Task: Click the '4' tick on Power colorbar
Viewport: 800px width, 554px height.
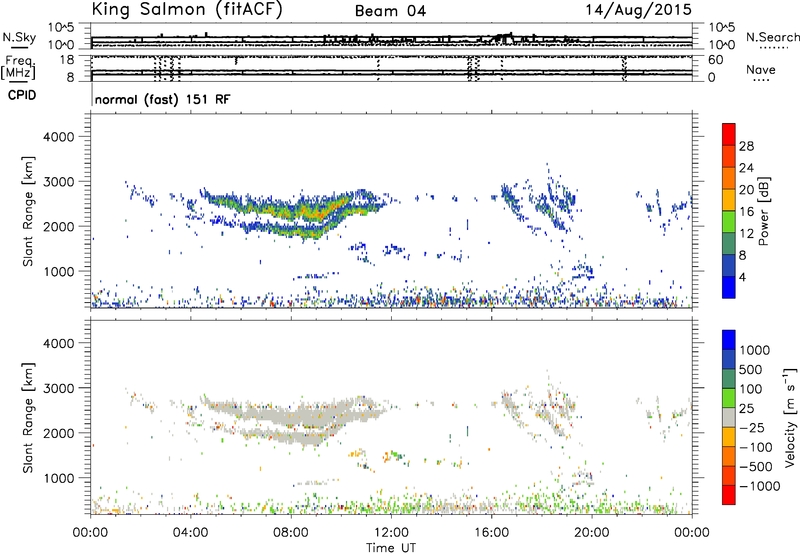Action: point(742,277)
